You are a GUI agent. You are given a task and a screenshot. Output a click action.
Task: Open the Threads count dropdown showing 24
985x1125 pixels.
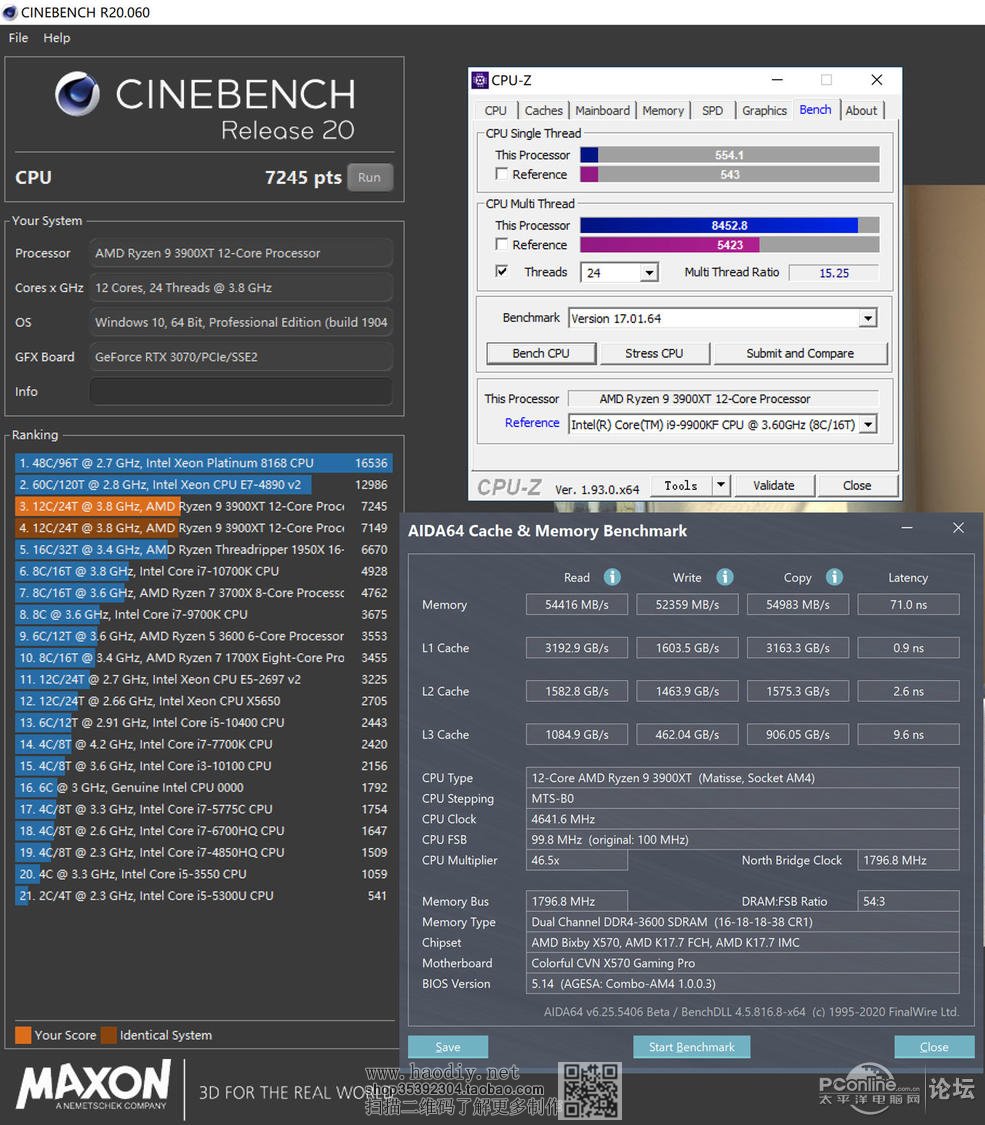649,272
